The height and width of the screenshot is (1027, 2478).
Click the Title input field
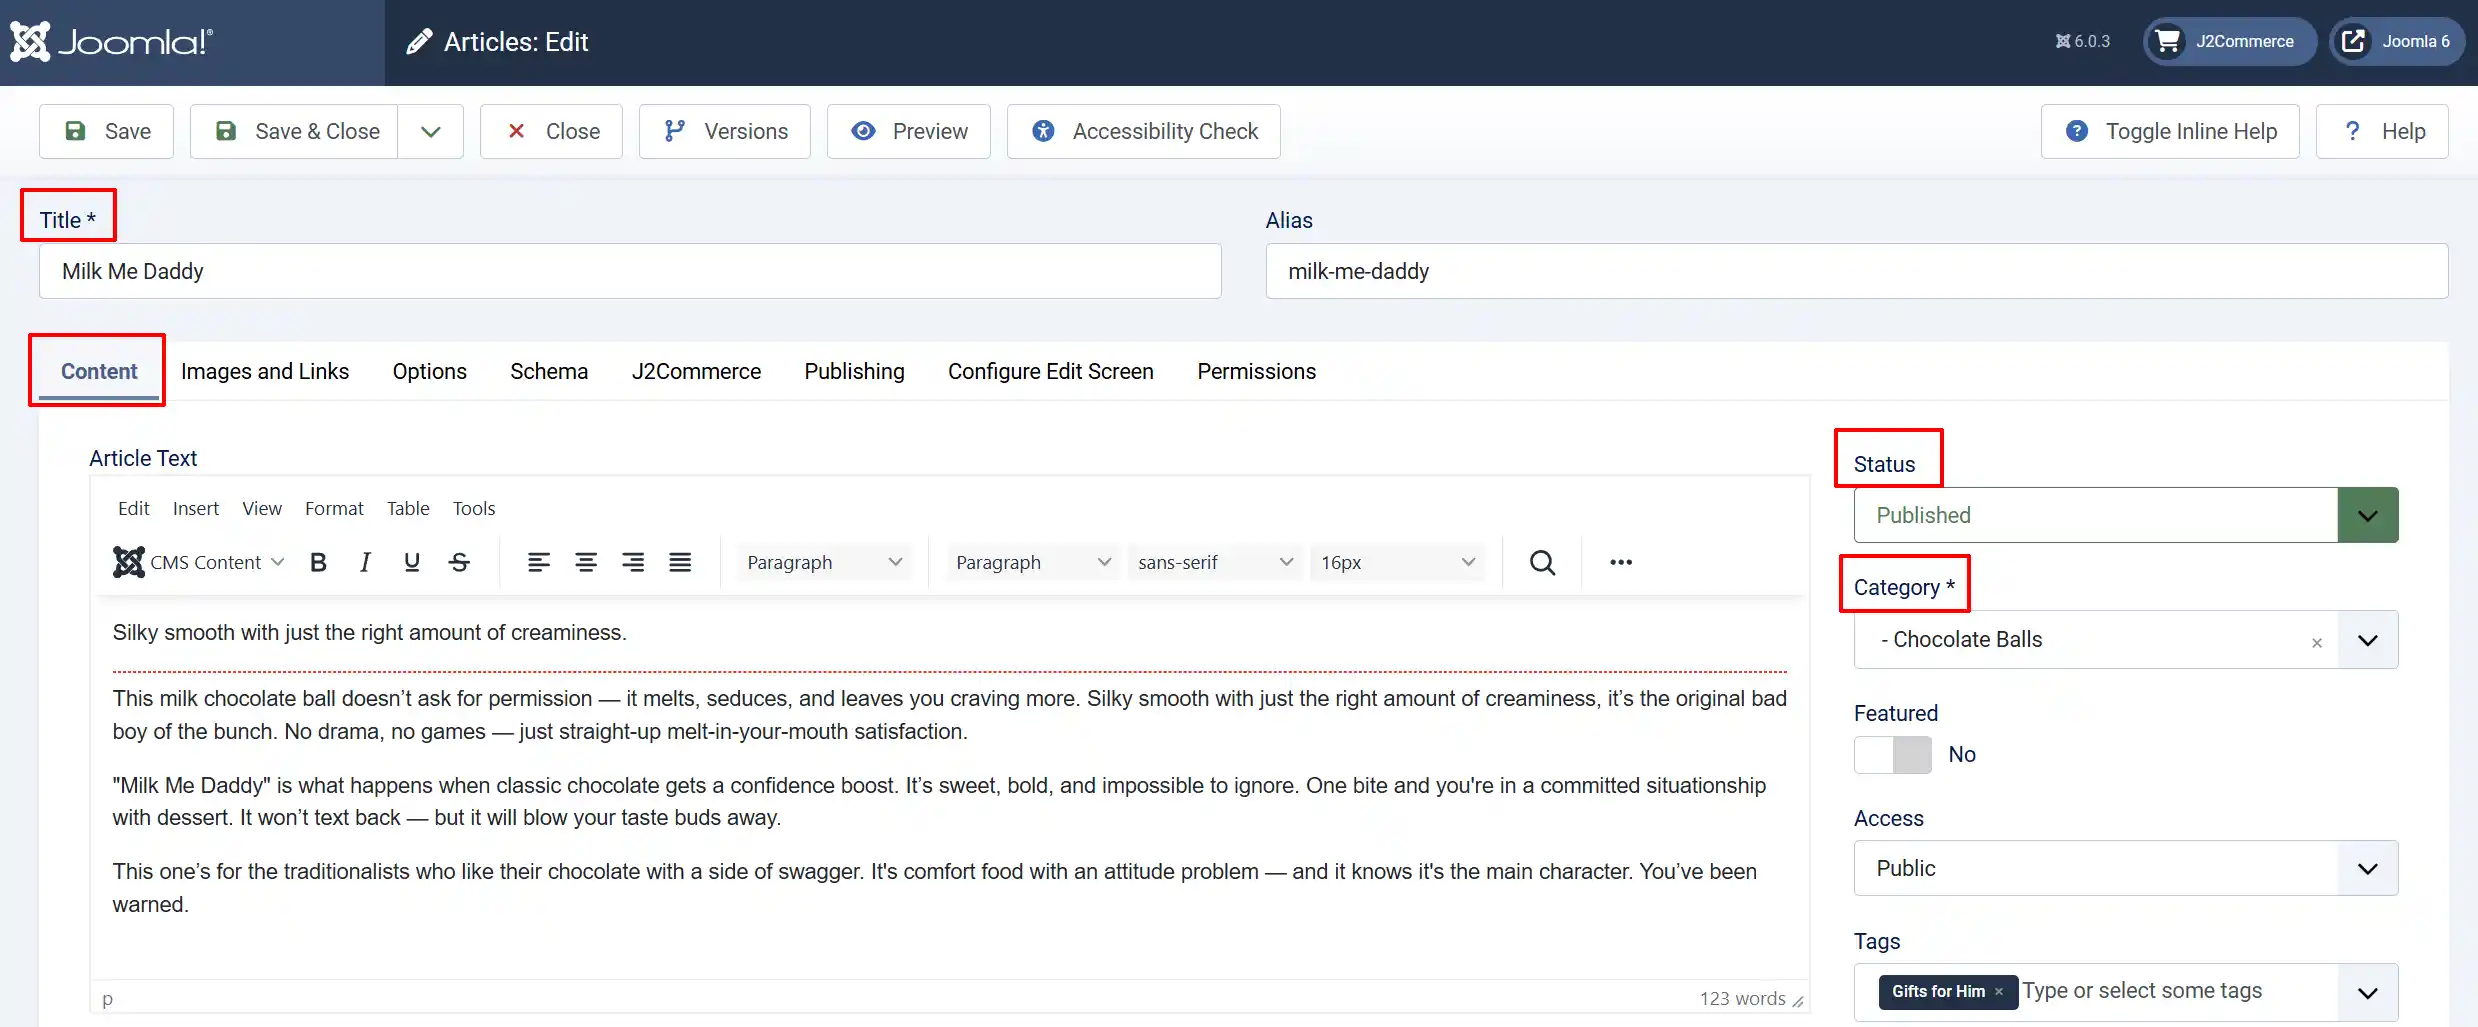(630, 271)
